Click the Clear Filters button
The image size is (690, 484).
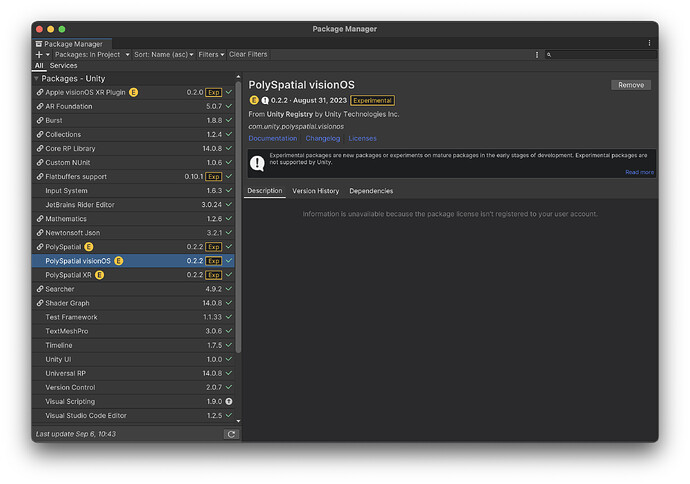tap(248, 55)
